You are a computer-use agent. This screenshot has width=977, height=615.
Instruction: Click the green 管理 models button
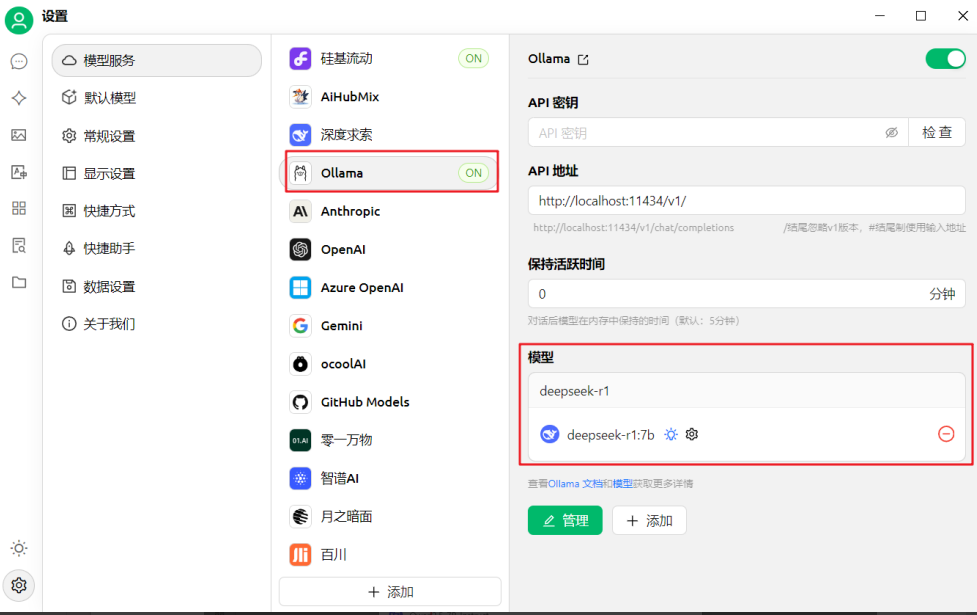[x=565, y=520]
